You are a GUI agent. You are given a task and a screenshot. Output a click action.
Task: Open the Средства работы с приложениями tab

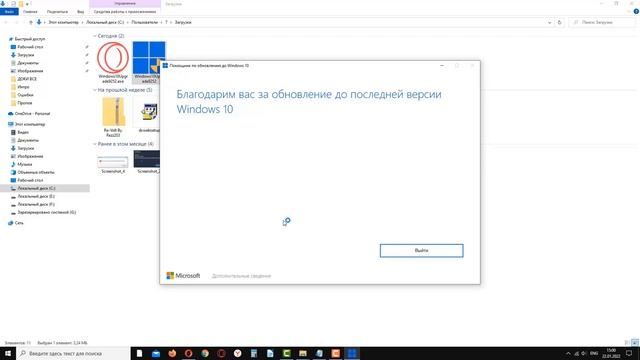pyautogui.click(x=125, y=12)
